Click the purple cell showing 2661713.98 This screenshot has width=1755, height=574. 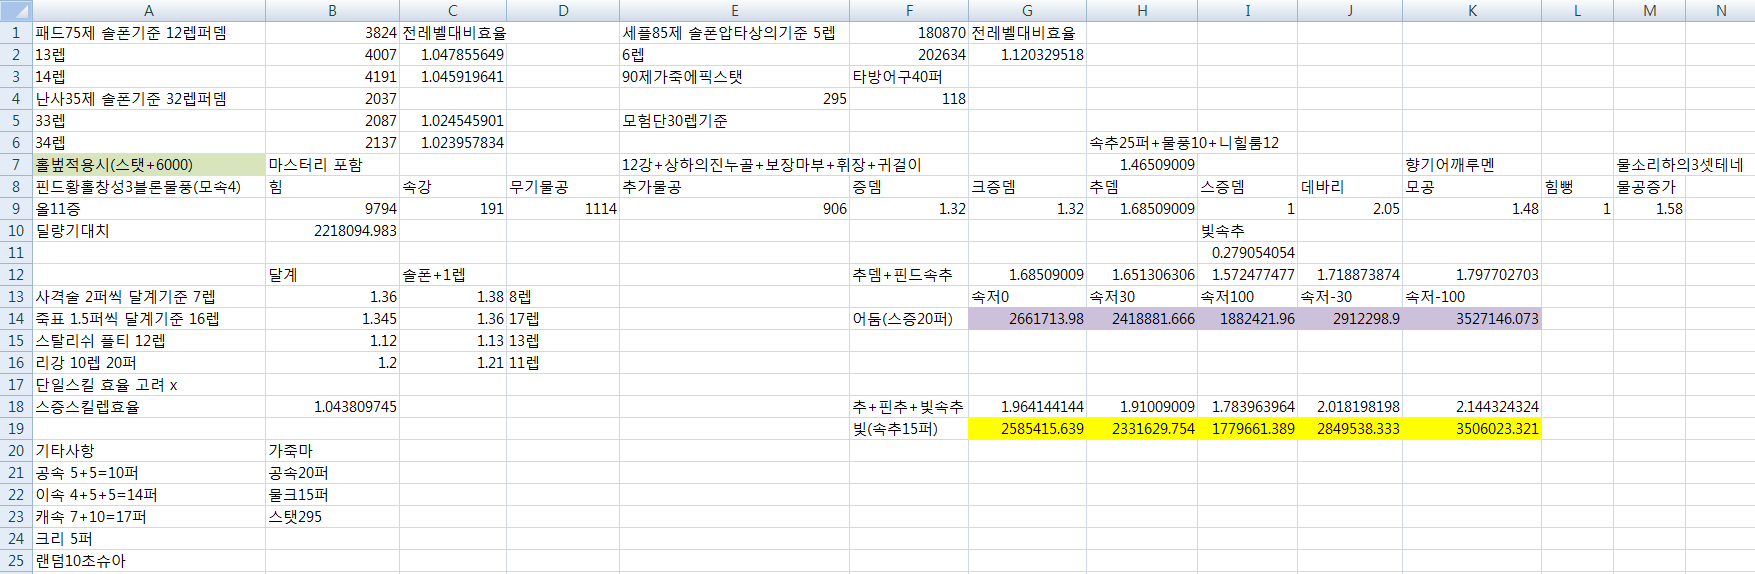[1027, 319]
